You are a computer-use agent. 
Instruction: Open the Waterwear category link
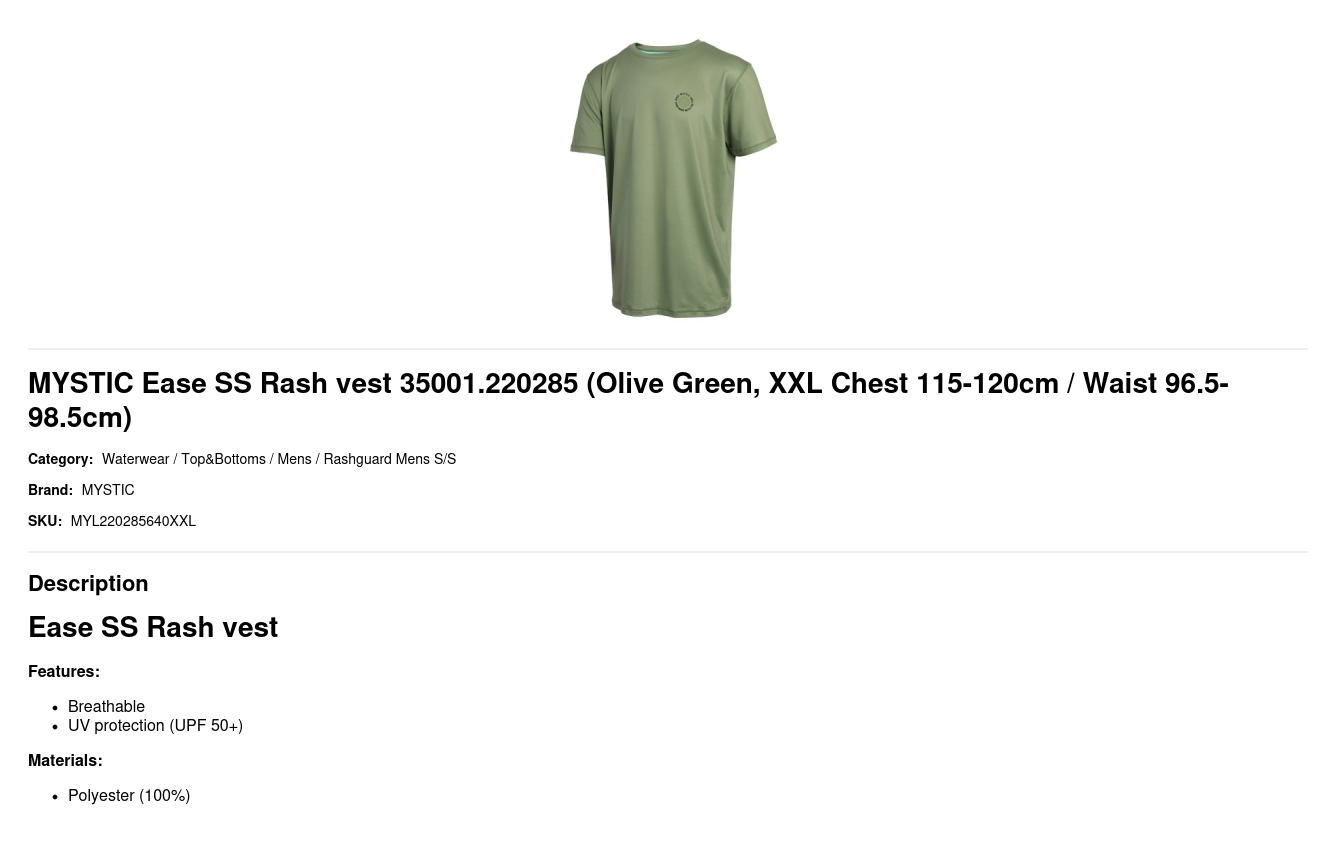point(135,460)
